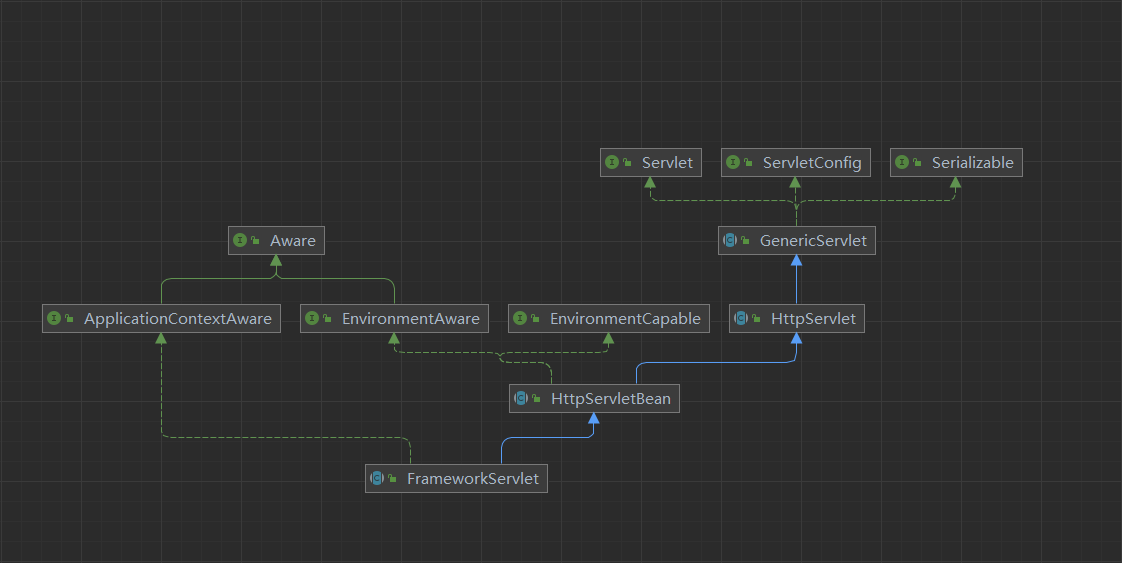Click the public visibility icon on EnvironmentAware
This screenshot has width=1122, height=563.
(x=327, y=319)
